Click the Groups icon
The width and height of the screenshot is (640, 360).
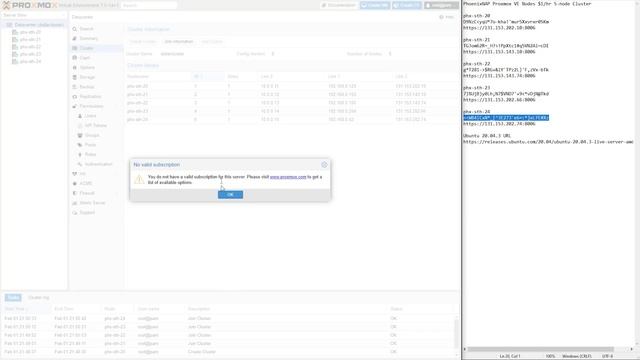(x=80, y=135)
